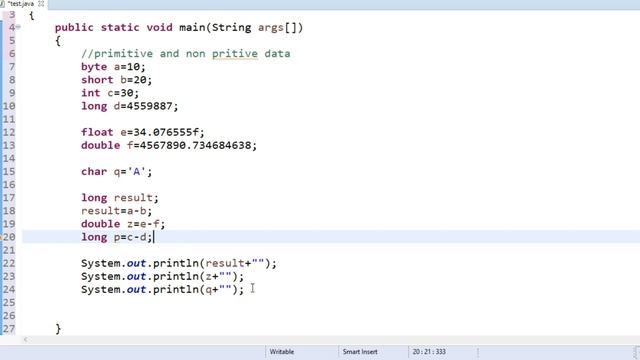Image resolution: width=640 pixels, height=360 pixels.
Task: Place cursor on "short b=20;"
Action: 116,80
